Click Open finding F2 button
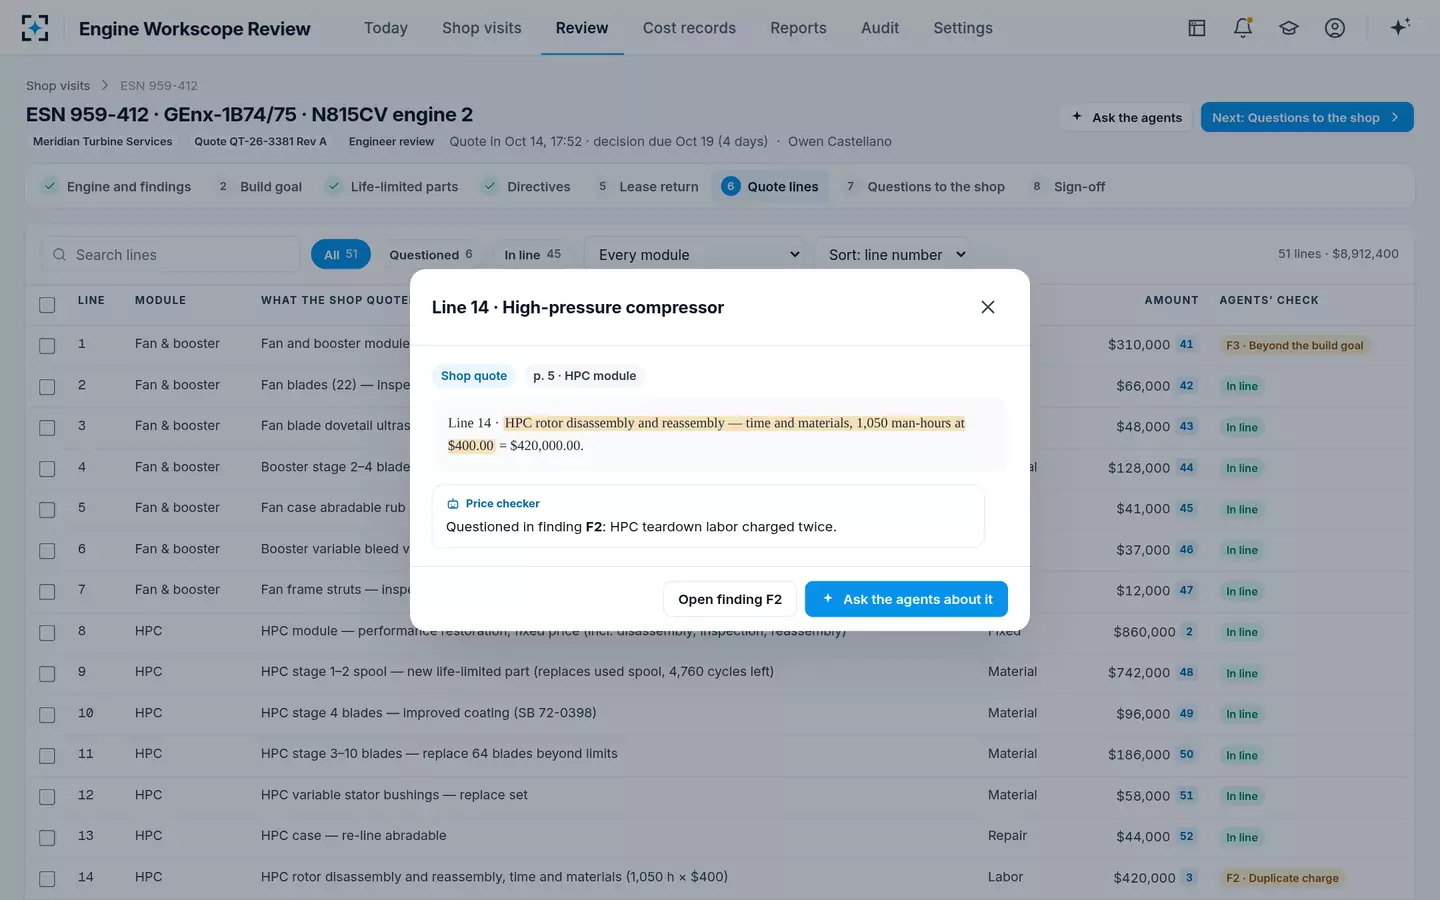Screen dimensions: 1440x900 coord(730,599)
